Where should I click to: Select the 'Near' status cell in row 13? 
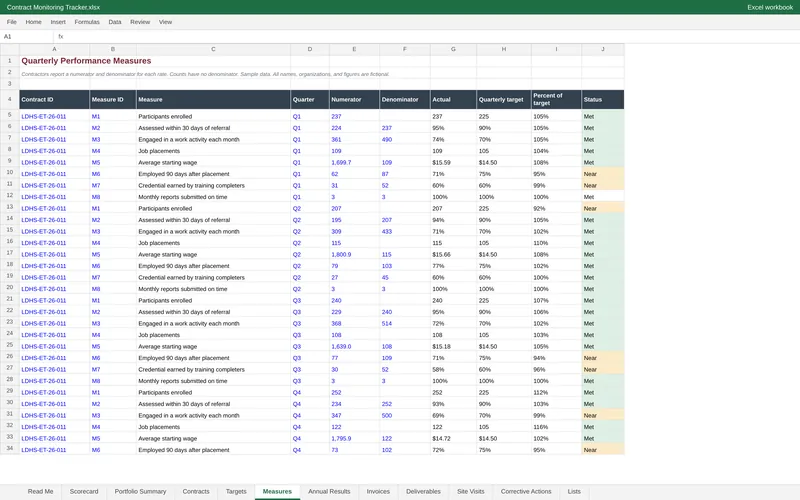603,208
